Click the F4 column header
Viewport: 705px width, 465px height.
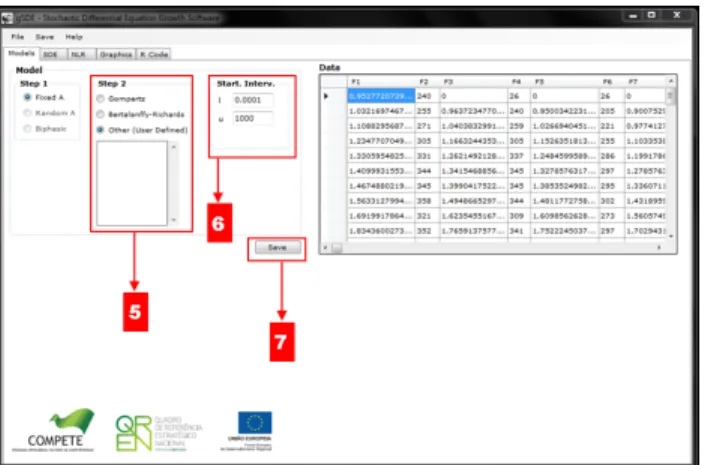pyautogui.click(x=519, y=82)
